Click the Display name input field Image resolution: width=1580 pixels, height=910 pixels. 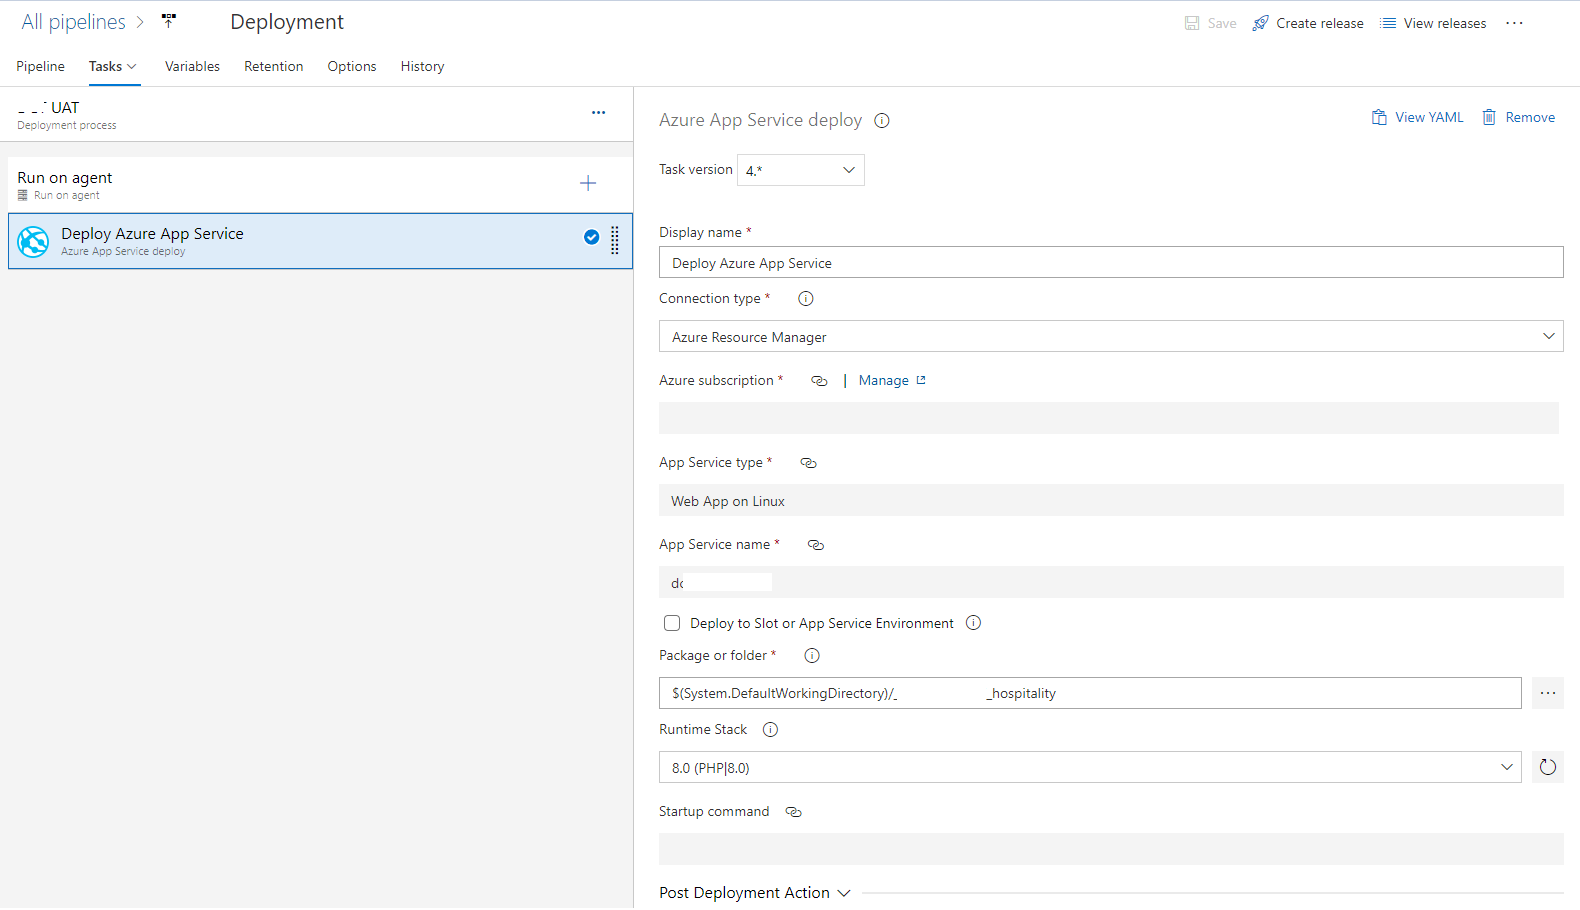pyautogui.click(x=1111, y=262)
